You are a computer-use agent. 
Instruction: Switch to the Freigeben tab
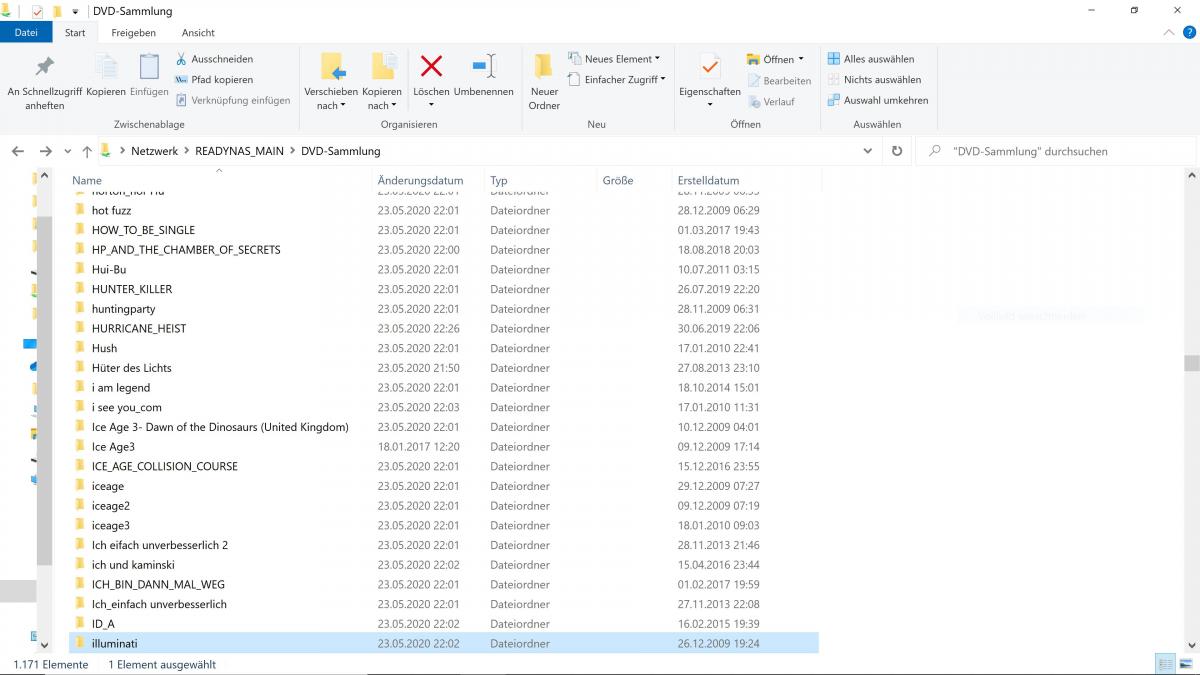133,32
